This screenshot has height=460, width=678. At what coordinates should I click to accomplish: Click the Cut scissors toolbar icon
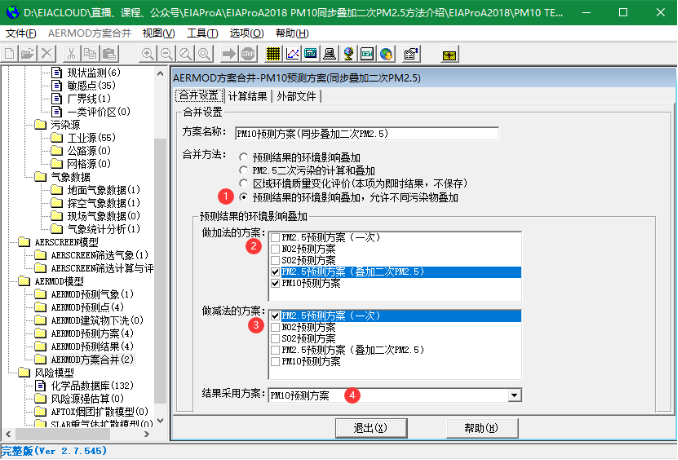71,54
